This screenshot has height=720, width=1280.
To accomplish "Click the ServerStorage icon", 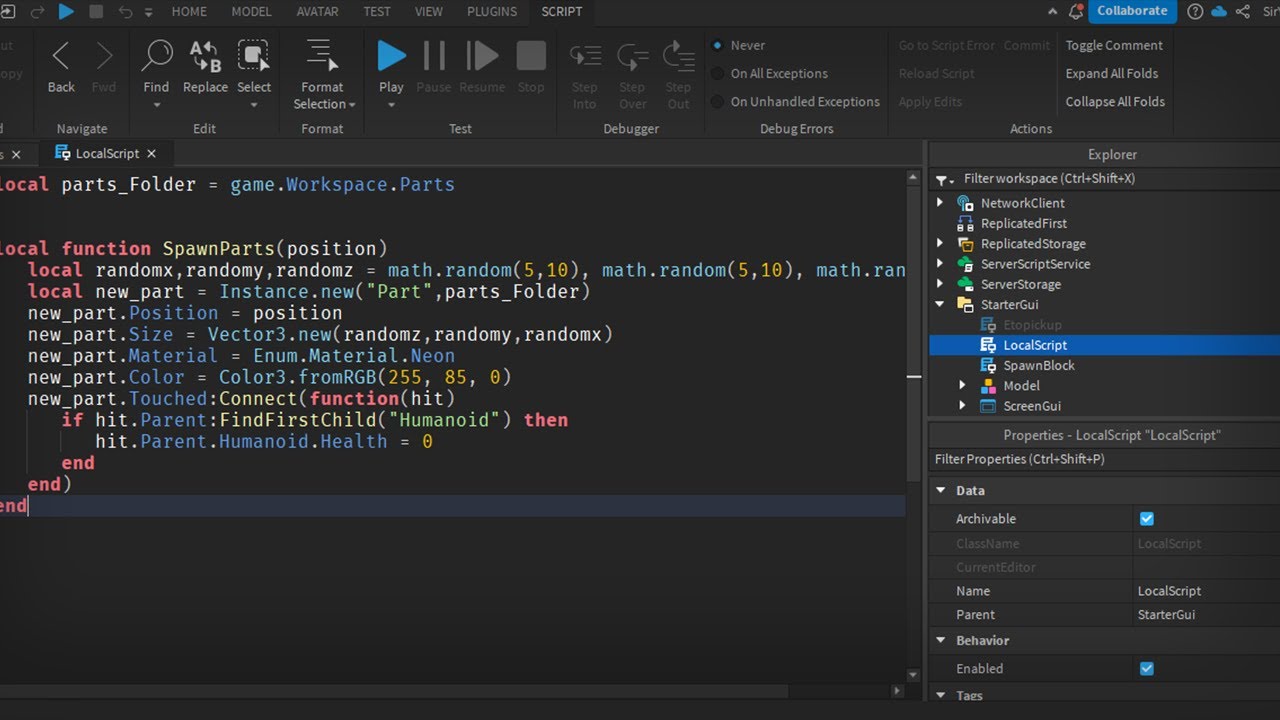I will click(965, 284).
